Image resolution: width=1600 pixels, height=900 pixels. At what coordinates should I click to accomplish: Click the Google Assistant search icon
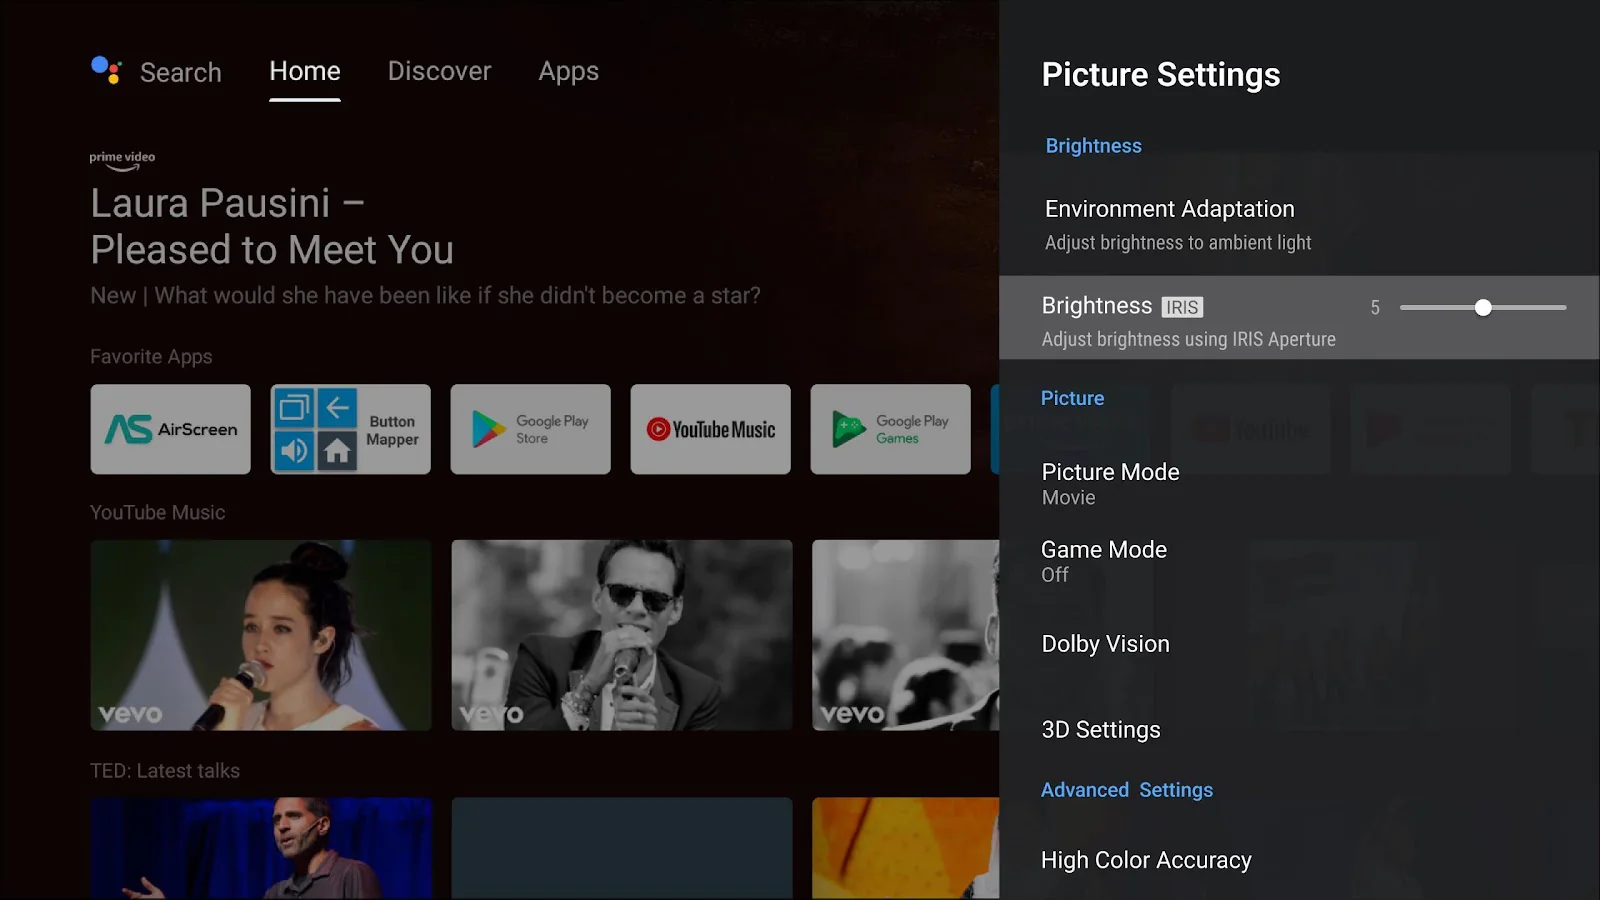[x=106, y=71]
